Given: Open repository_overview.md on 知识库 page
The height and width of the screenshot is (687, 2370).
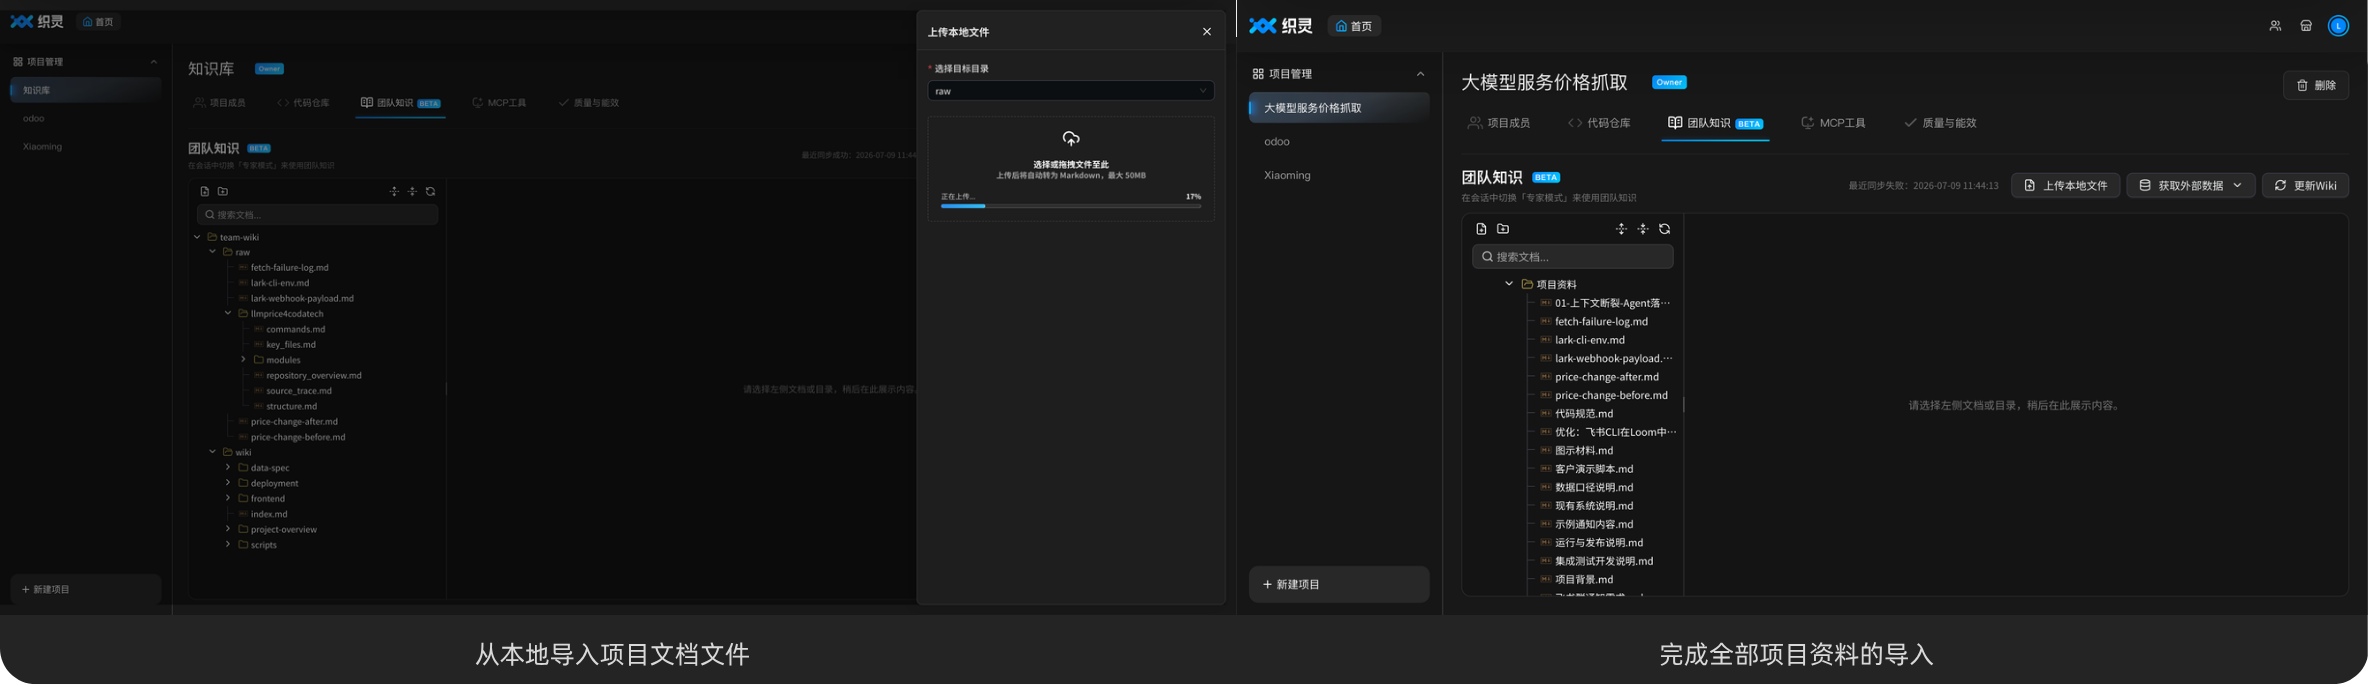Looking at the screenshot, I should click(x=313, y=375).
